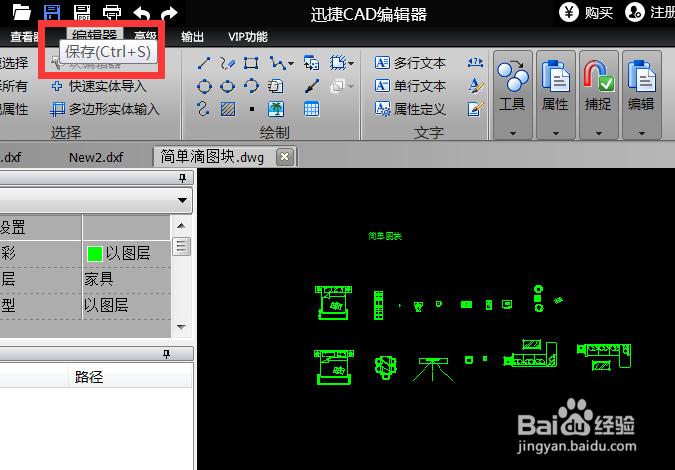The height and width of the screenshot is (470, 675).
Task: Select the Point drawing tool
Action: tap(251, 109)
